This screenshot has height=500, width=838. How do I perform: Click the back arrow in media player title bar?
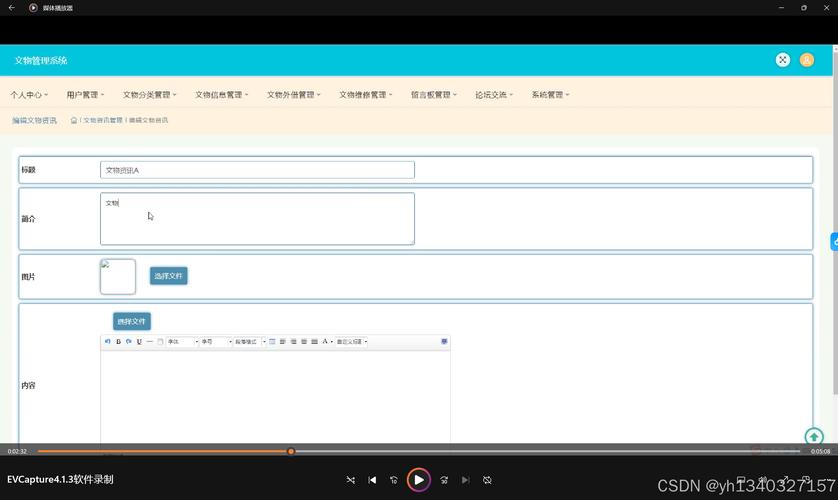pos(11,8)
